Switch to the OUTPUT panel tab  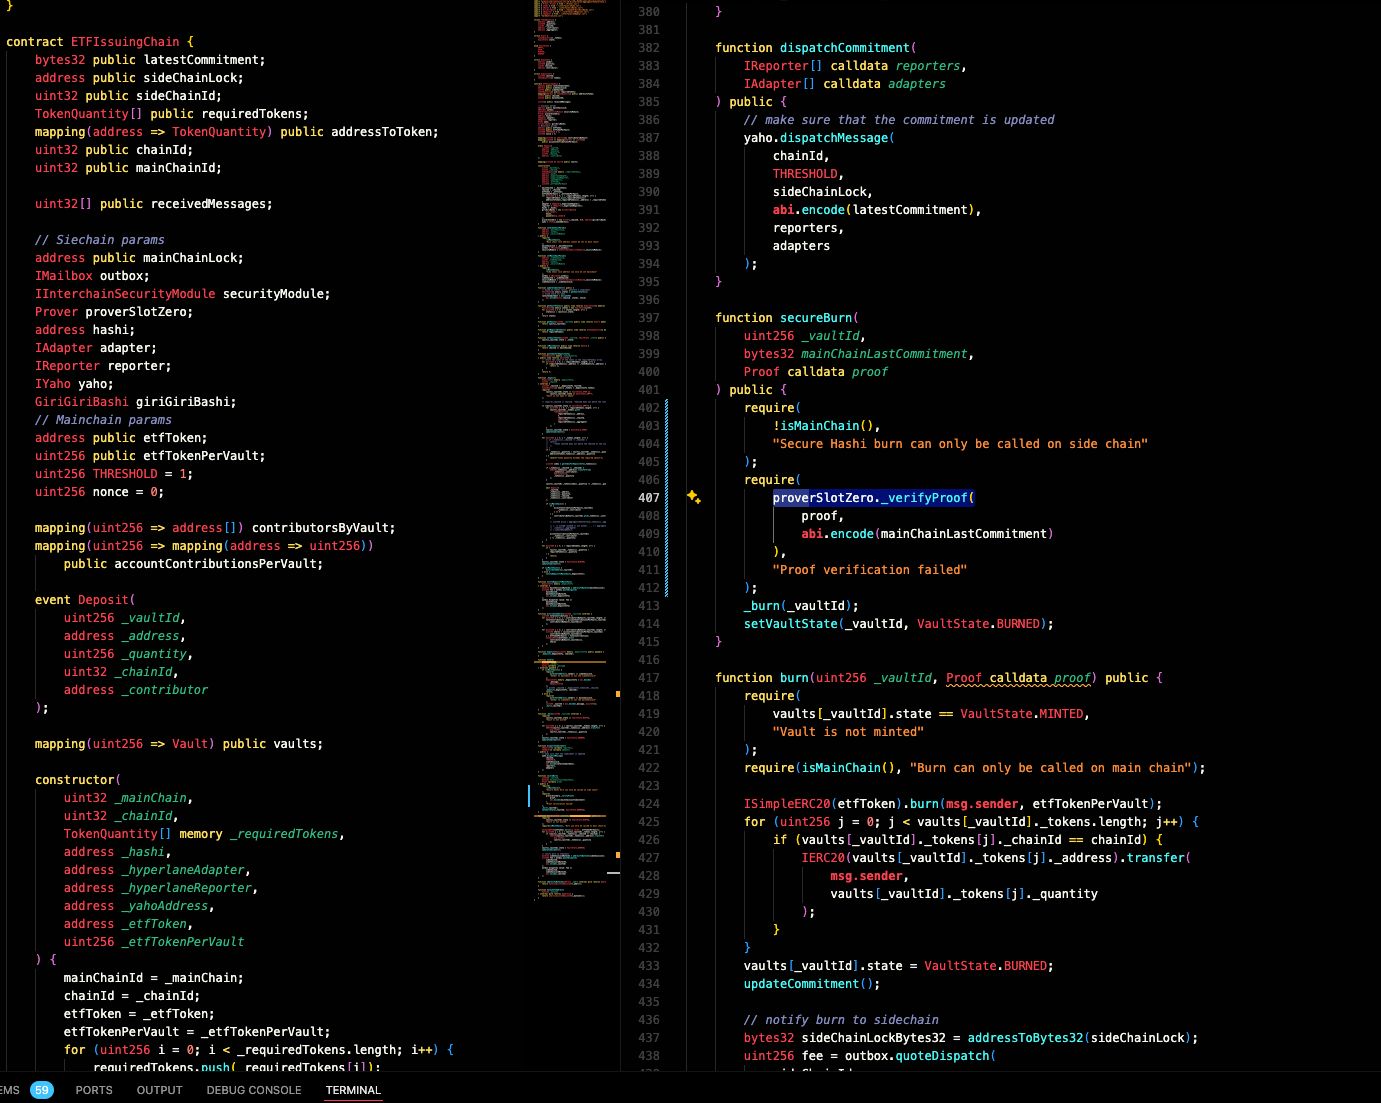tap(159, 1090)
